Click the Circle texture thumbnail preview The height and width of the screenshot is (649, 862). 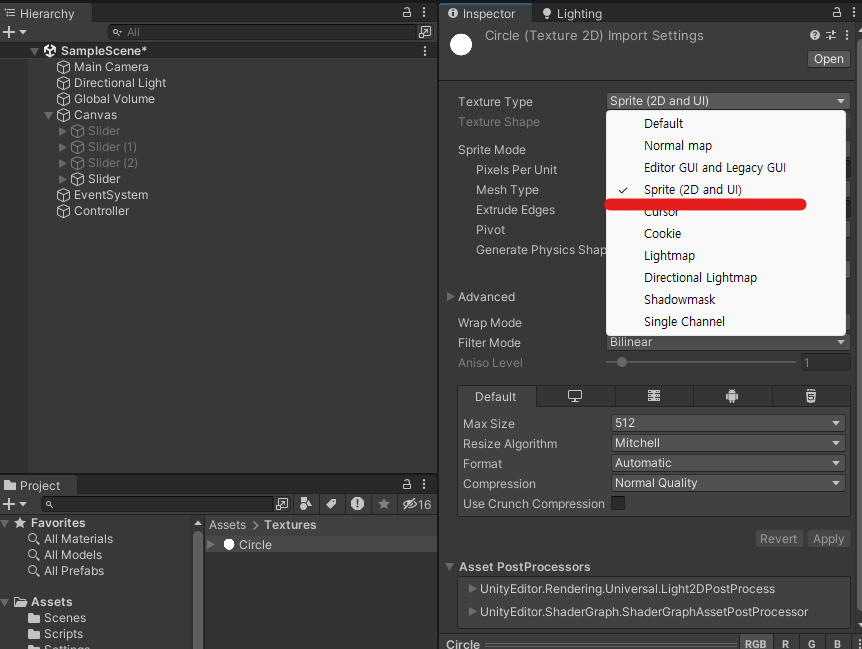coord(461,45)
